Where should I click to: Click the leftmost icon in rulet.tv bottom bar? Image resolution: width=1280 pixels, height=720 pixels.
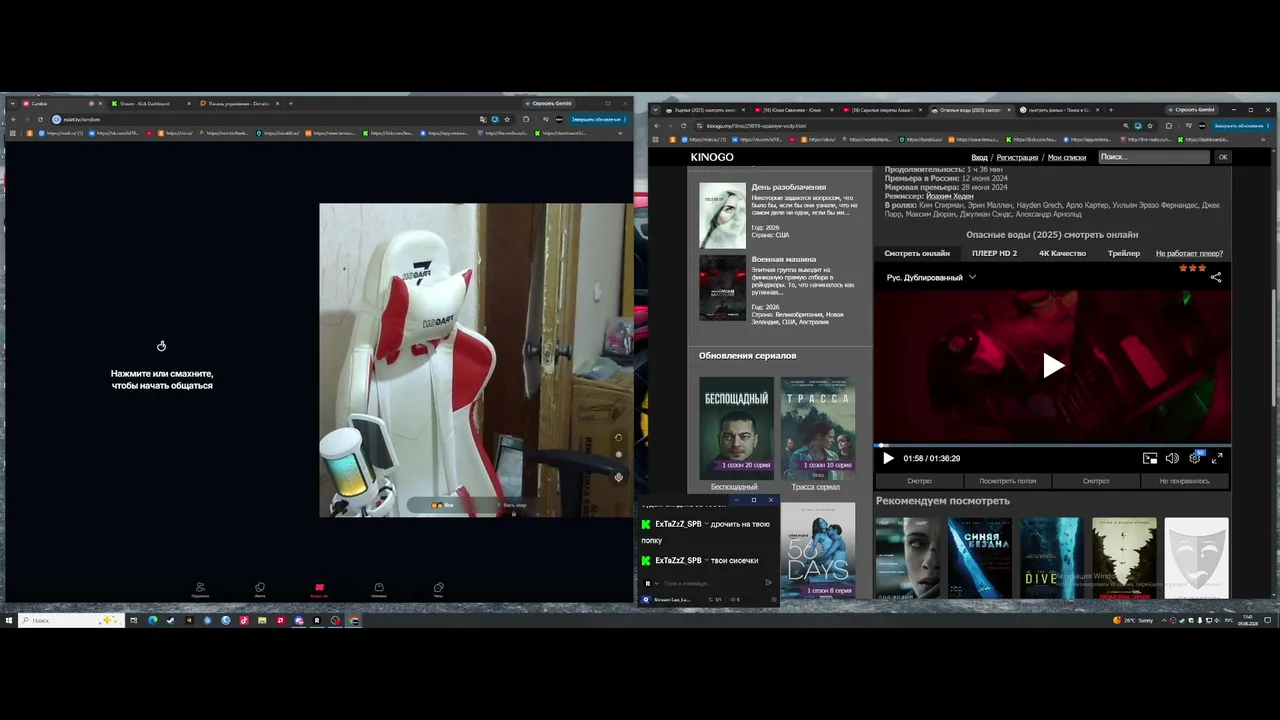pyautogui.click(x=200, y=589)
